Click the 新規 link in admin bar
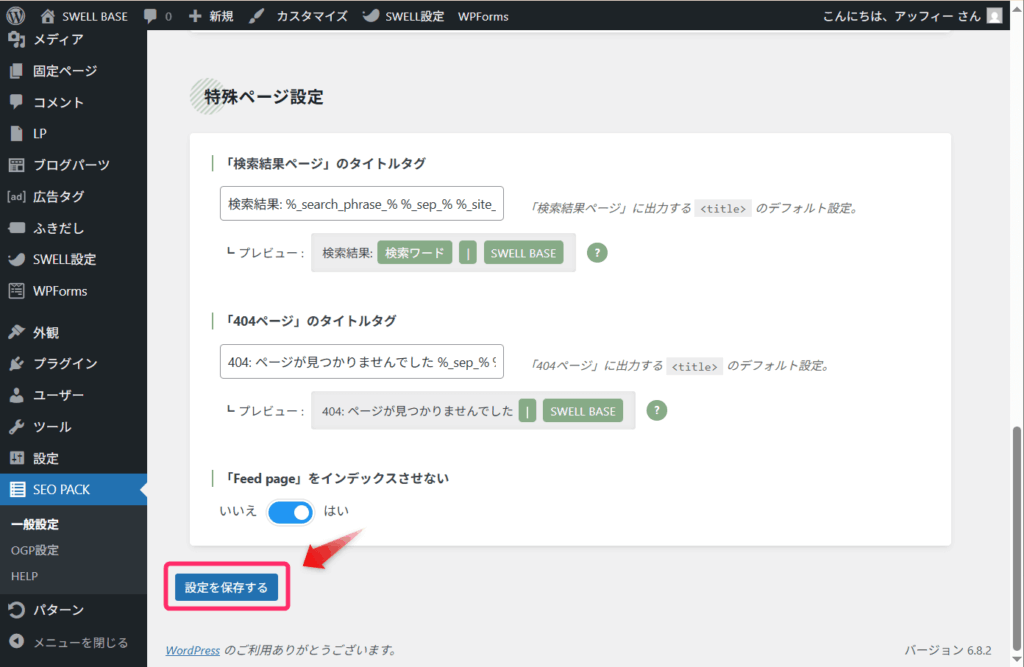The image size is (1024, 667). [x=221, y=16]
